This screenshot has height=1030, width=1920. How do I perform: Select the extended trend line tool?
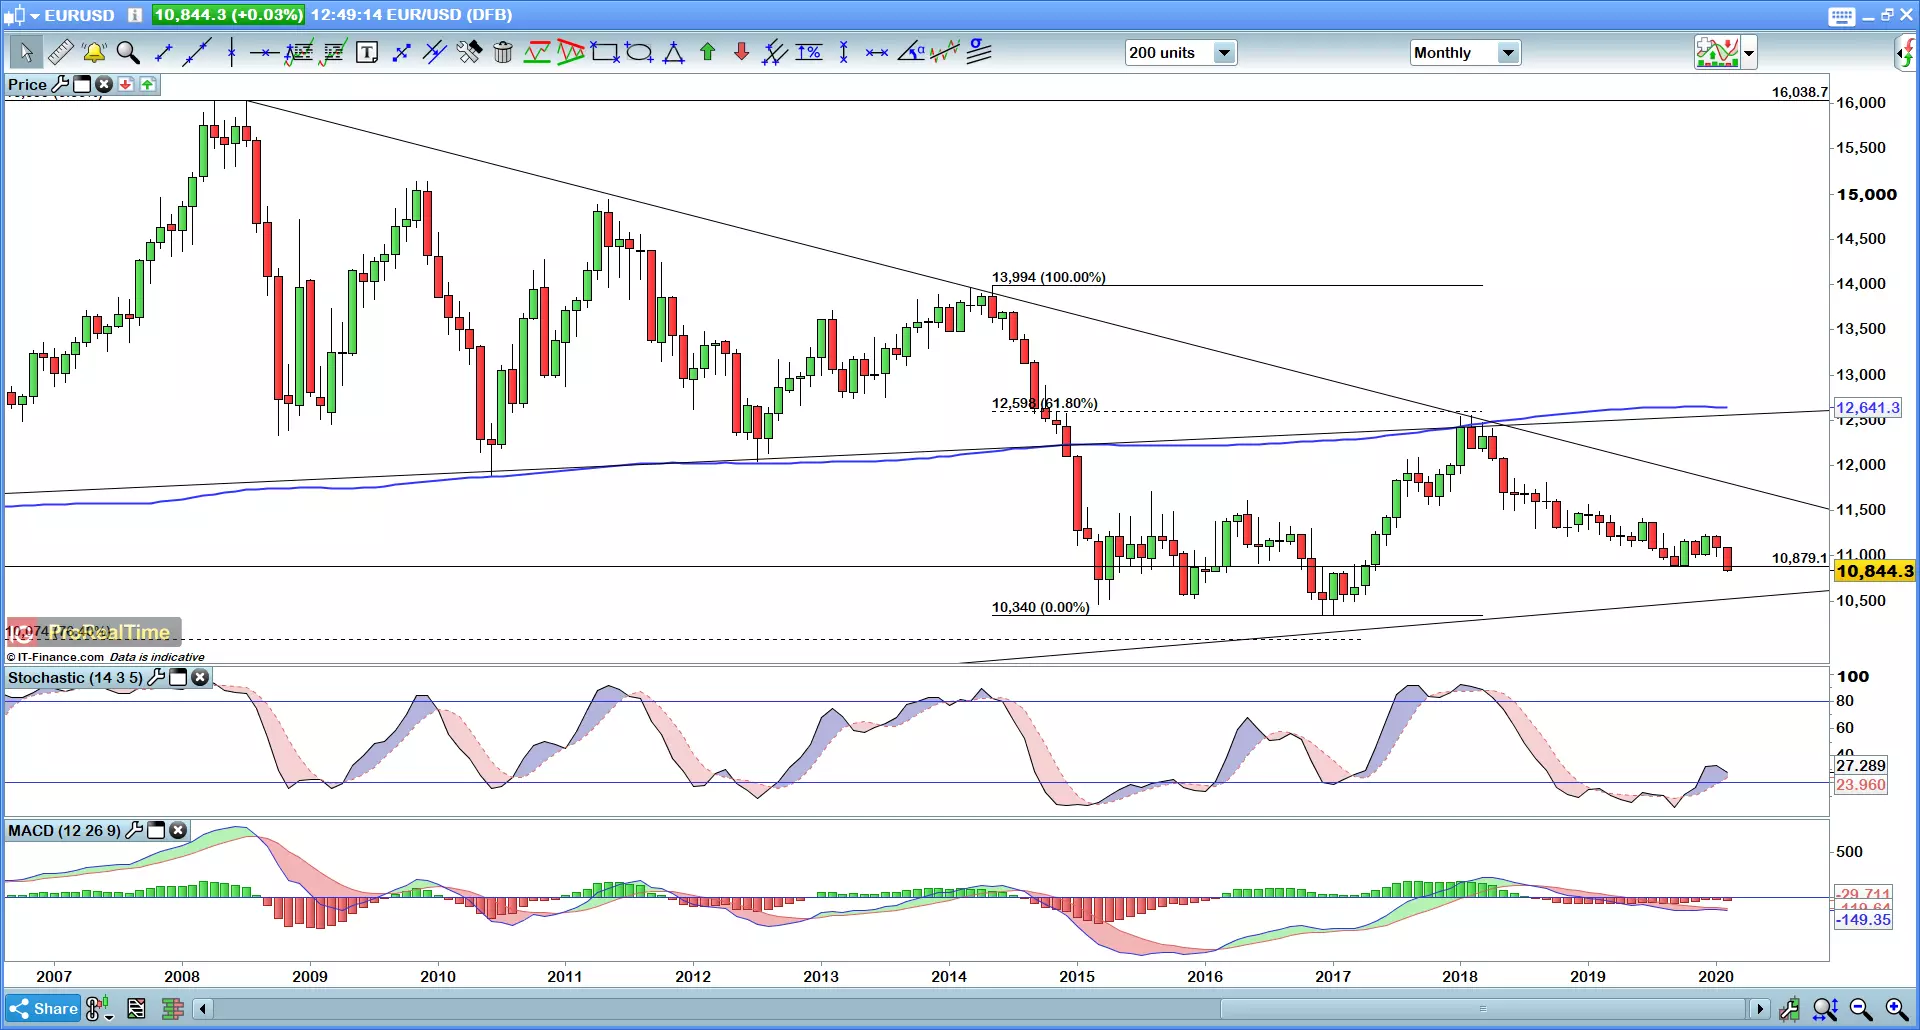[x=197, y=52]
